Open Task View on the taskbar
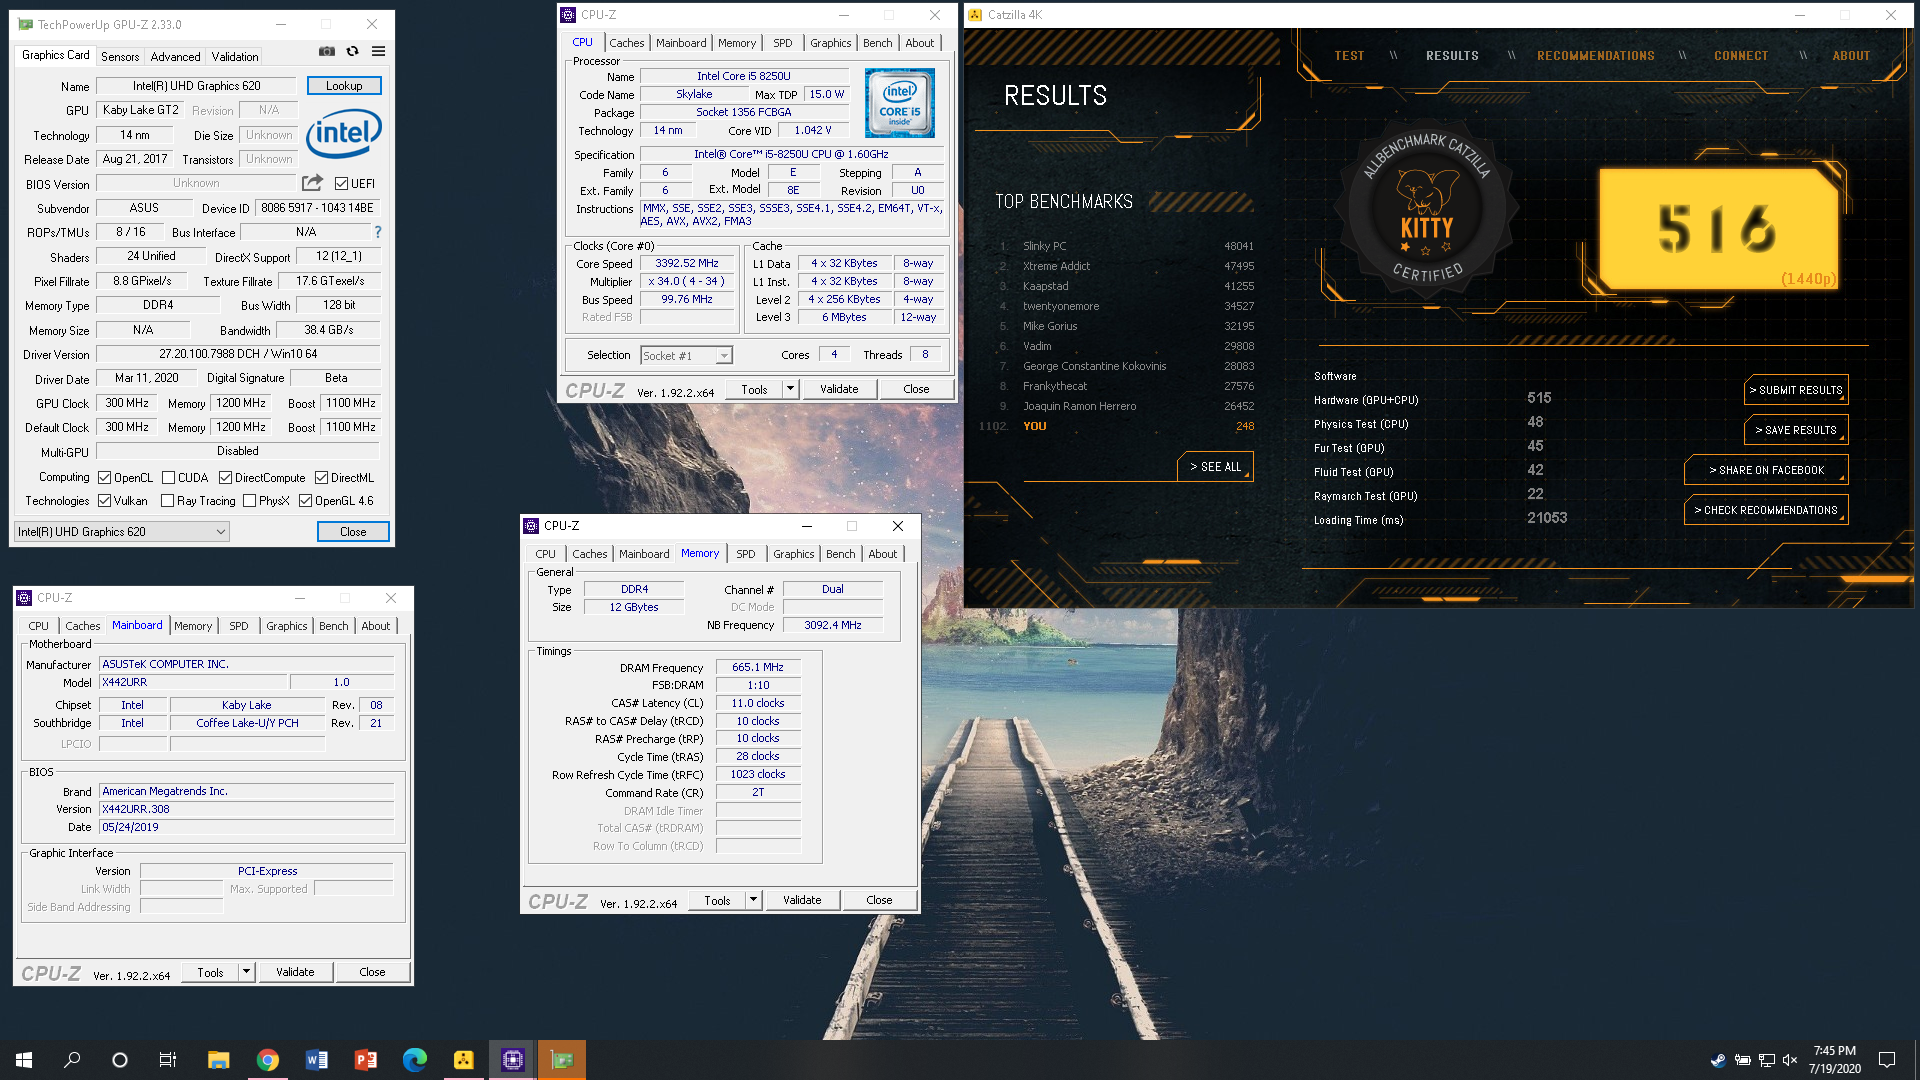Image resolution: width=1920 pixels, height=1080 pixels. click(168, 1060)
